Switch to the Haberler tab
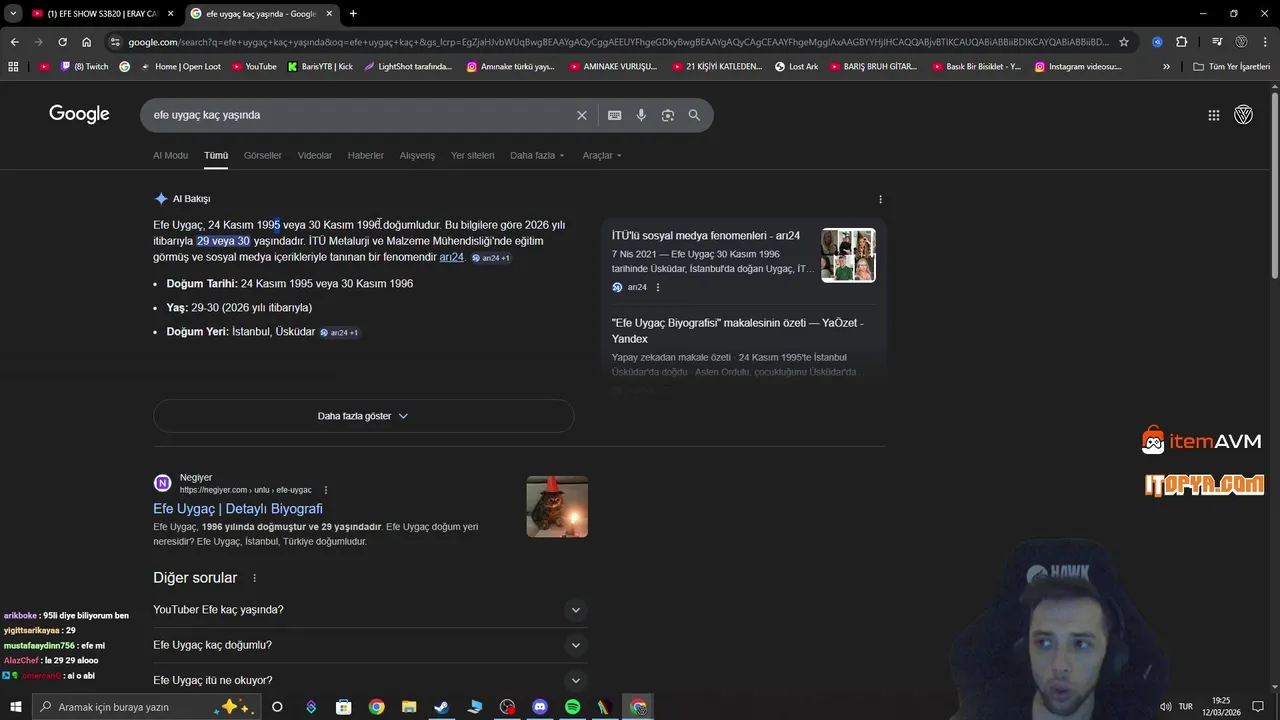The width and height of the screenshot is (1280, 720). [x=366, y=155]
